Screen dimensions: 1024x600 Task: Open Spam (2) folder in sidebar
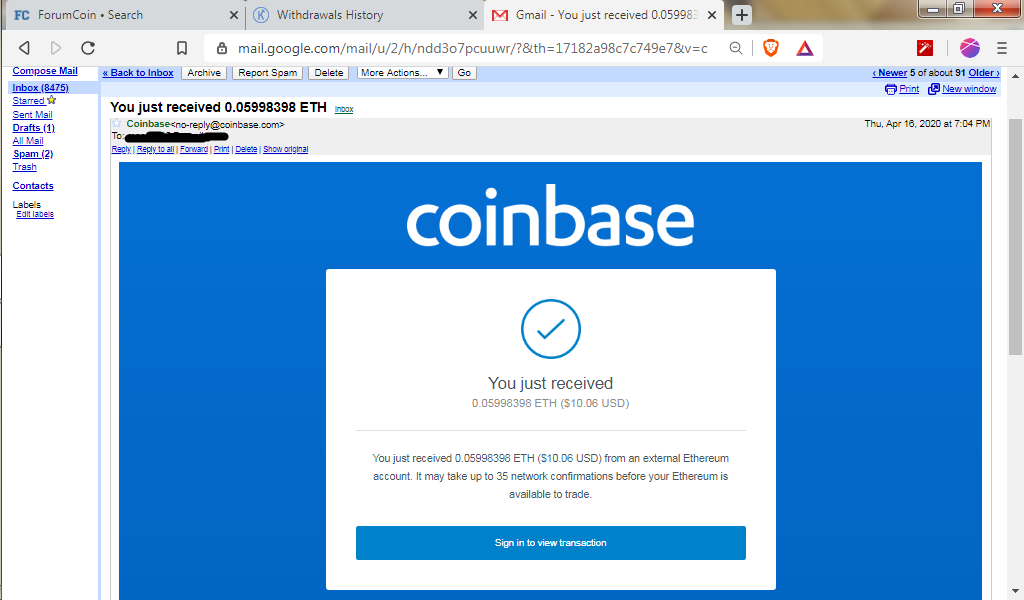click(x=33, y=153)
